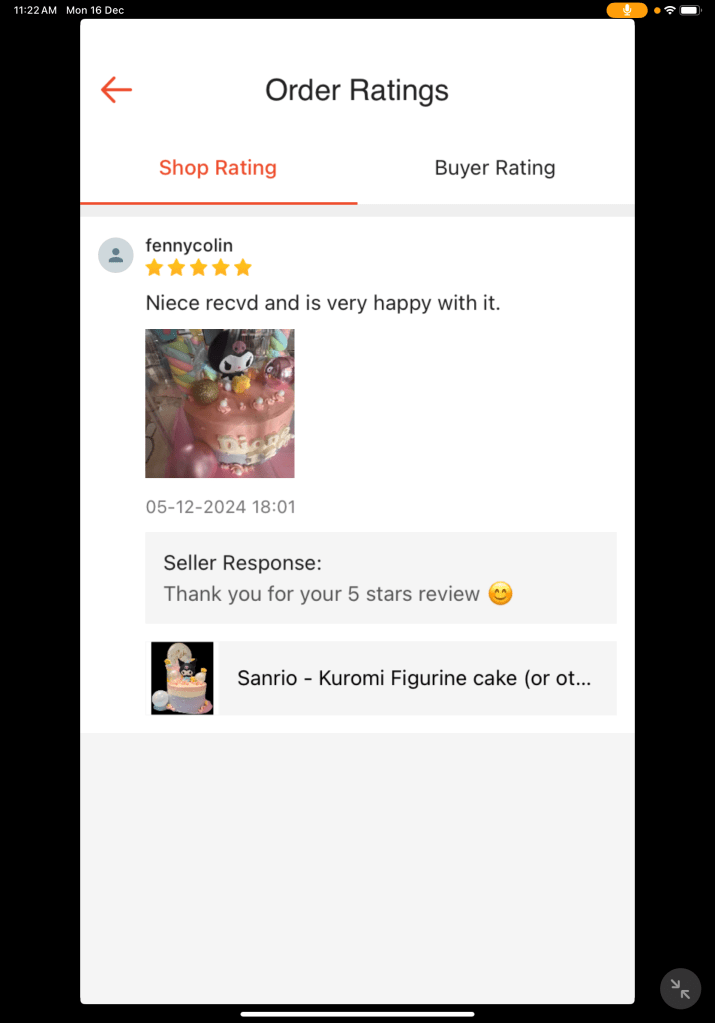
Task: Click the Order Ratings title
Action: [x=357, y=91]
